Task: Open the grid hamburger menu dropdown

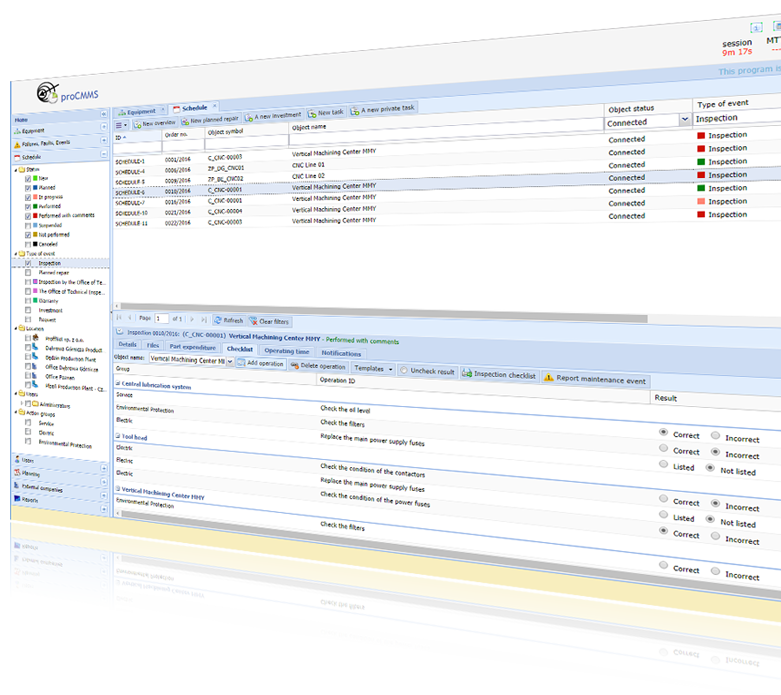Action: tap(121, 125)
